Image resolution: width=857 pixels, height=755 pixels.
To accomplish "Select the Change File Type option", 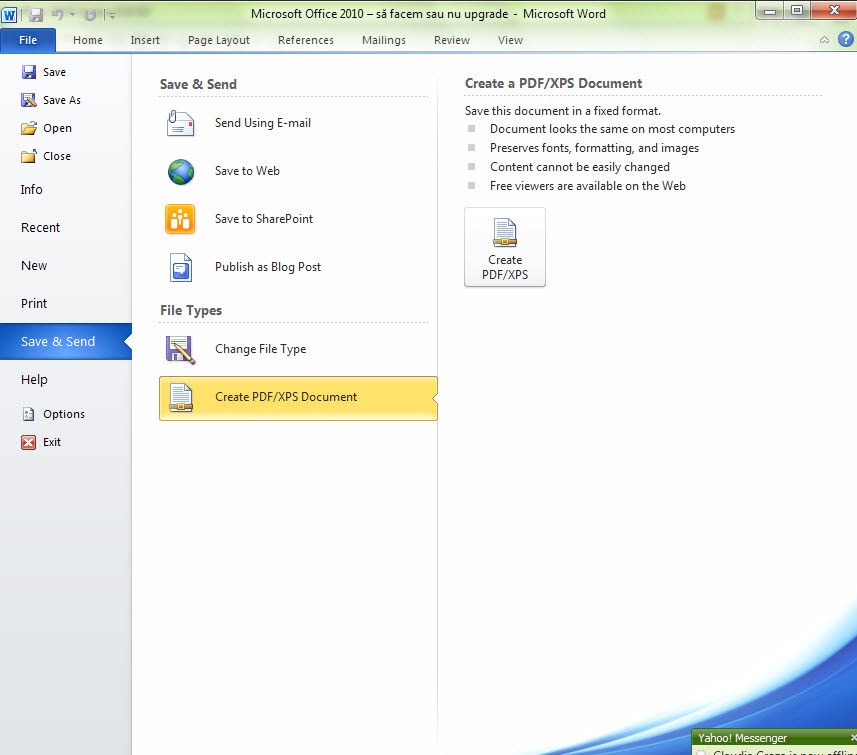I will (x=298, y=349).
